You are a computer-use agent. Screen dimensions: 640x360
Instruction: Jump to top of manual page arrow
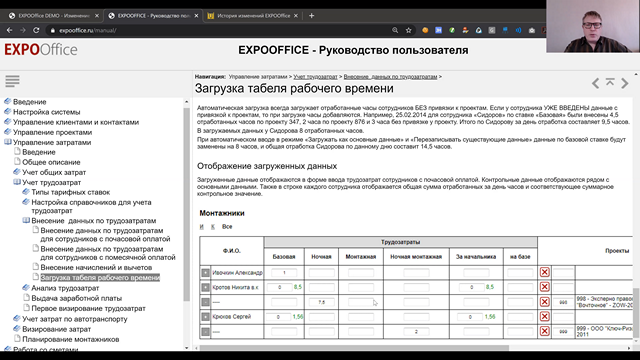[610, 82]
